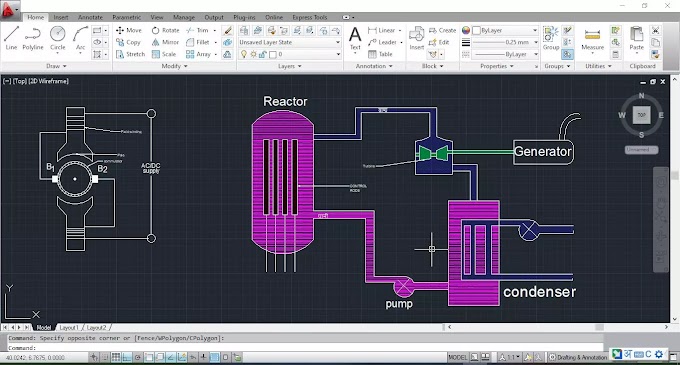Expand the Draw panel
The image size is (680, 365).
[x=56, y=66]
